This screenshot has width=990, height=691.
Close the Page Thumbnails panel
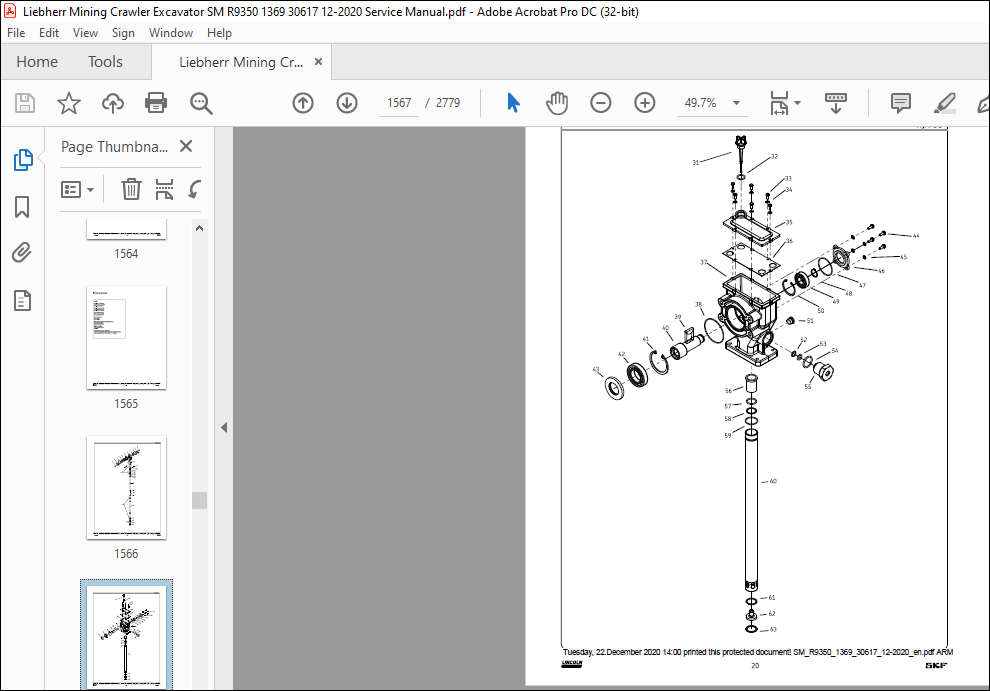point(186,147)
